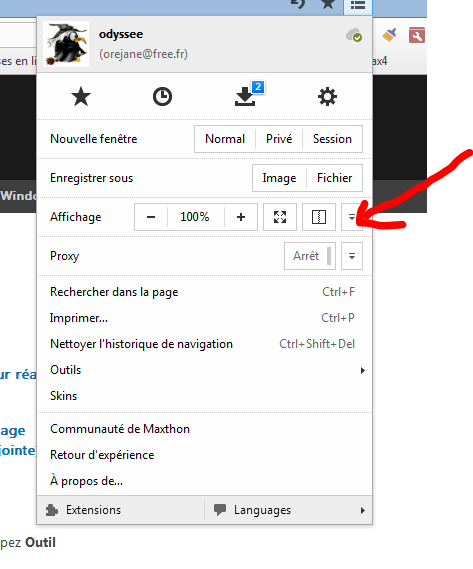Save page as Image
The width and height of the screenshot is (473, 569).
click(279, 178)
